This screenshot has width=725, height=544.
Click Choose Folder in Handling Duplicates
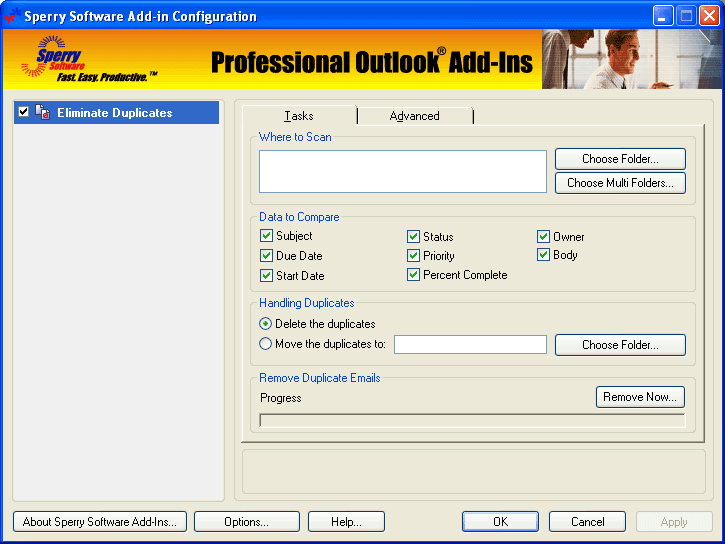click(620, 345)
